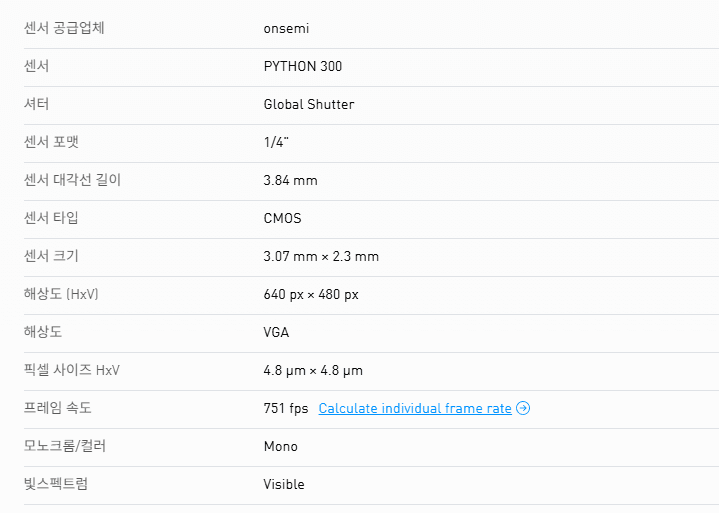719x513 pixels.
Task: Click the 3.07 mm × 2.3 mm sensor size
Action: coord(321,256)
